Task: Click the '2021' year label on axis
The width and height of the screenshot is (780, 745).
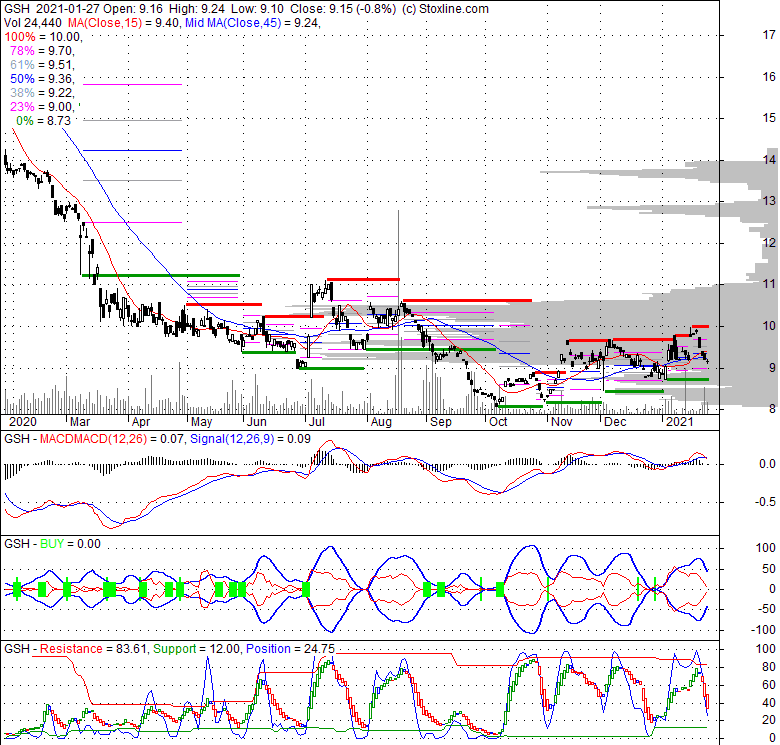Action: pos(680,422)
